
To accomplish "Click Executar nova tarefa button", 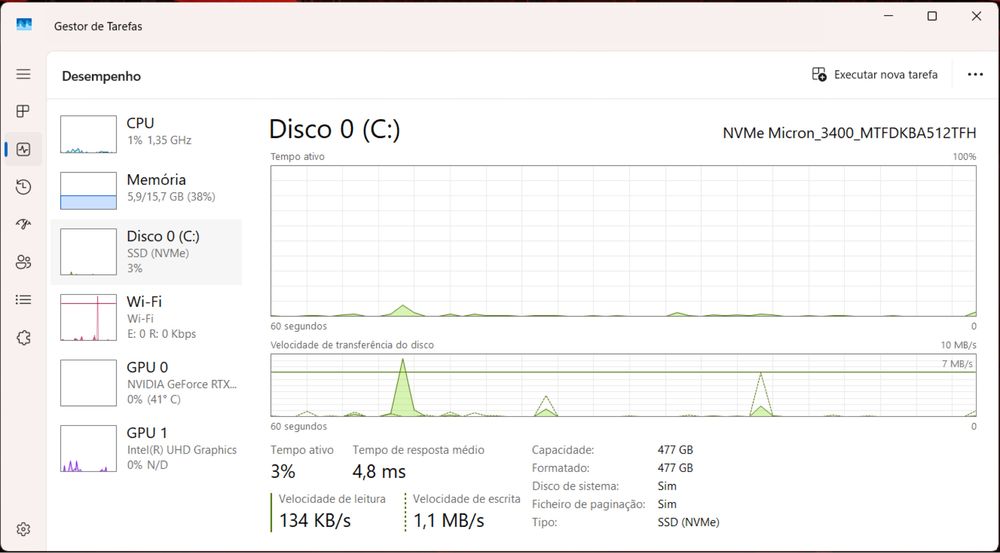I will [x=874, y=75].
